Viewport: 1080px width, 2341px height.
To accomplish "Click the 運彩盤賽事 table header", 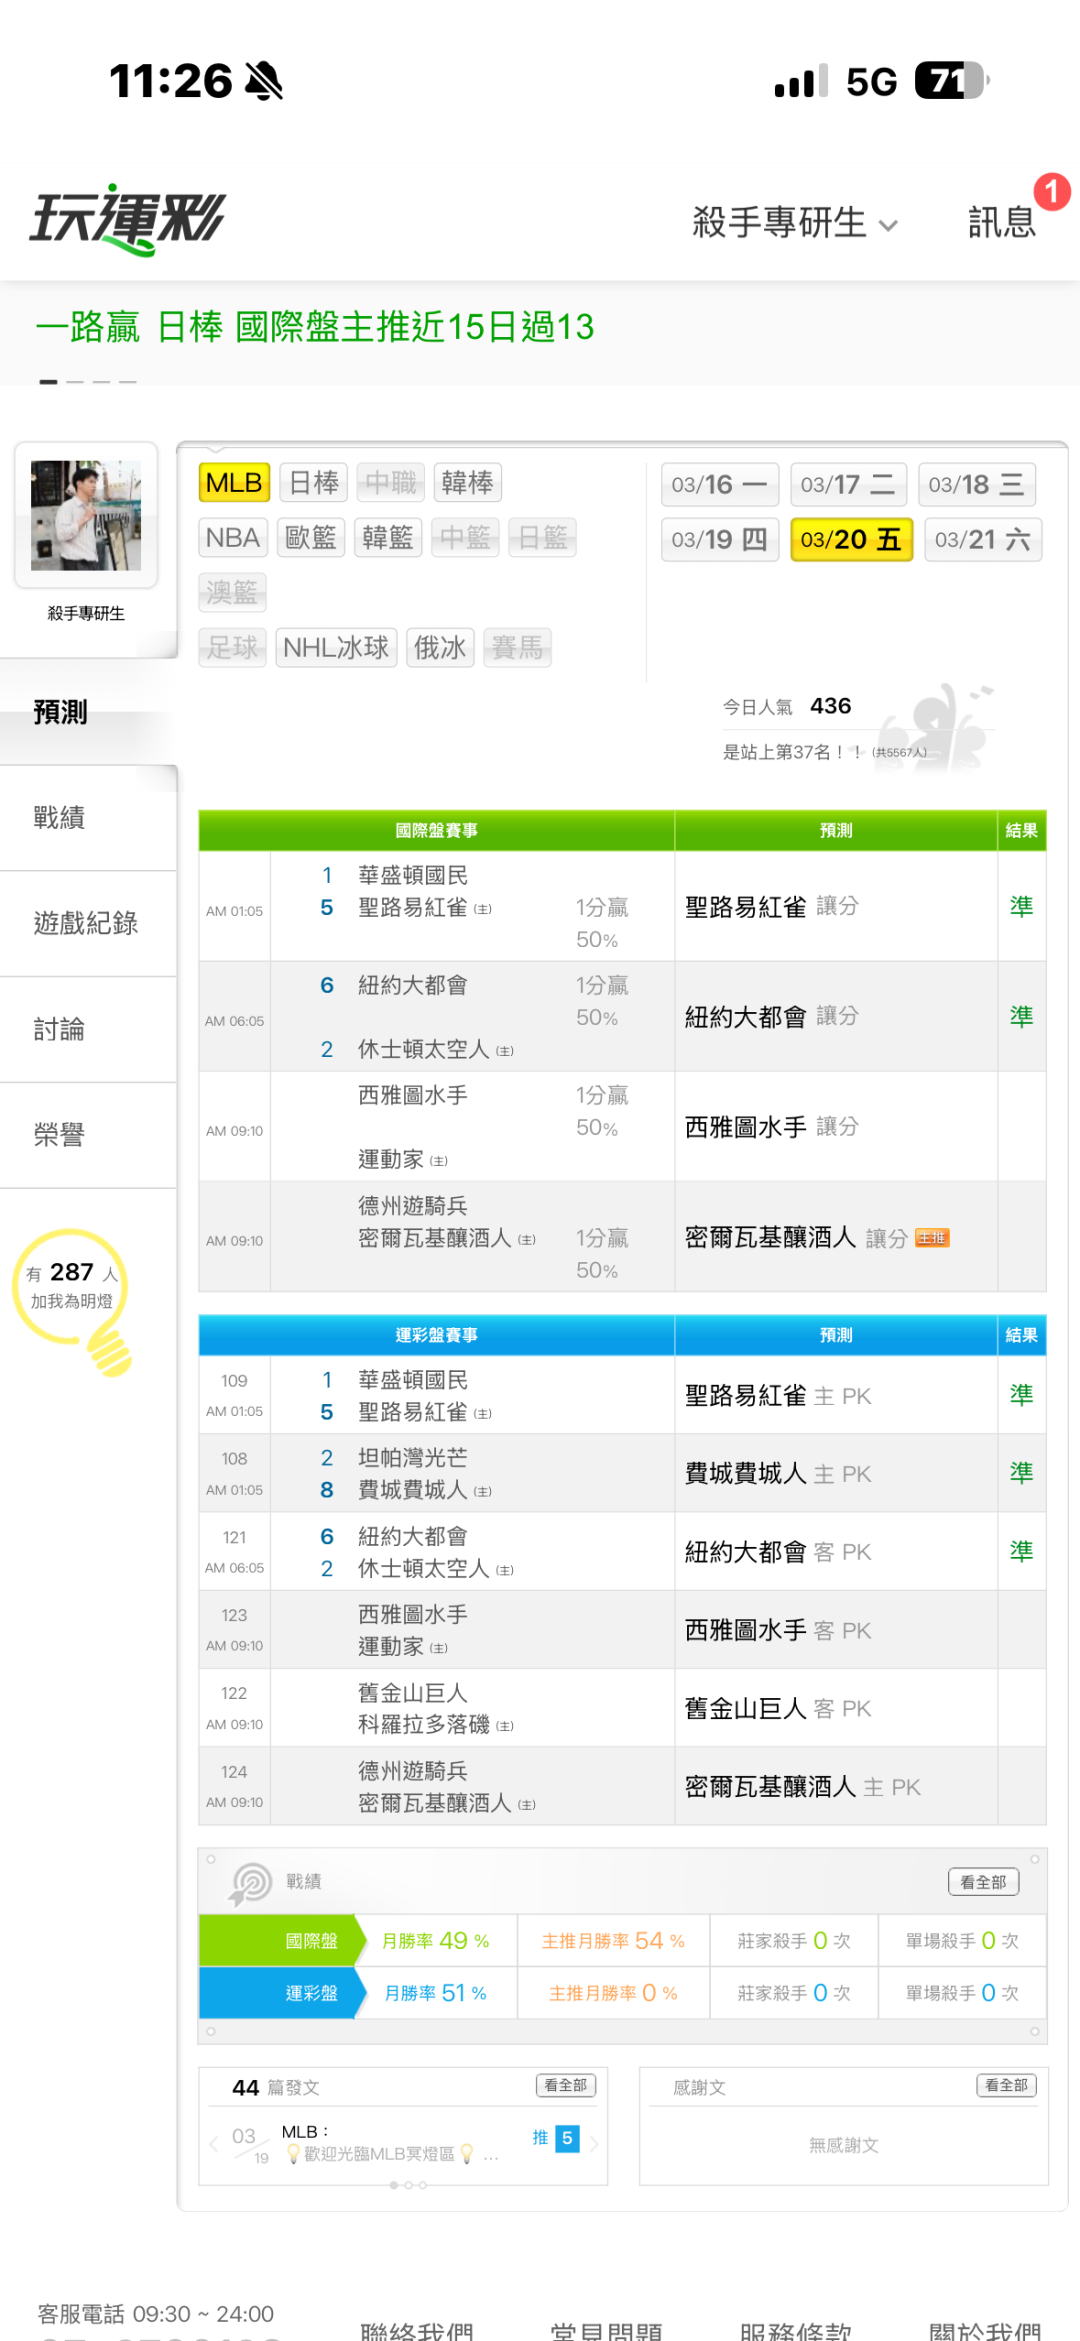I will click(436, 1335).
